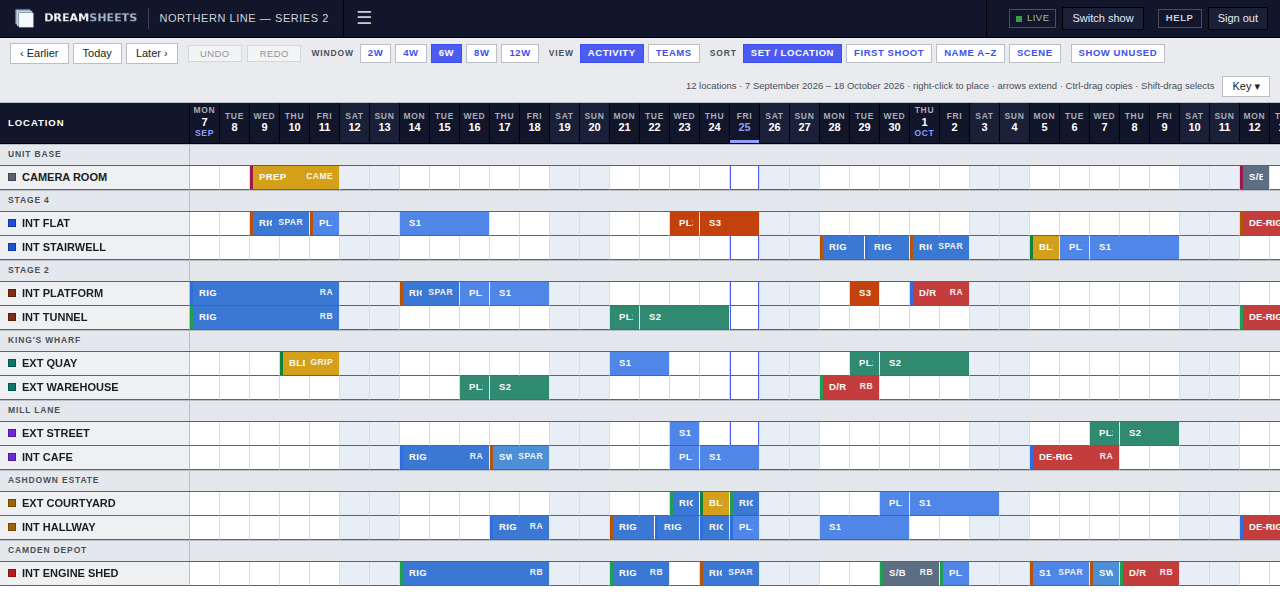Click the REDO button
Screen dimensions: 1280x600
tap(274, 53)
